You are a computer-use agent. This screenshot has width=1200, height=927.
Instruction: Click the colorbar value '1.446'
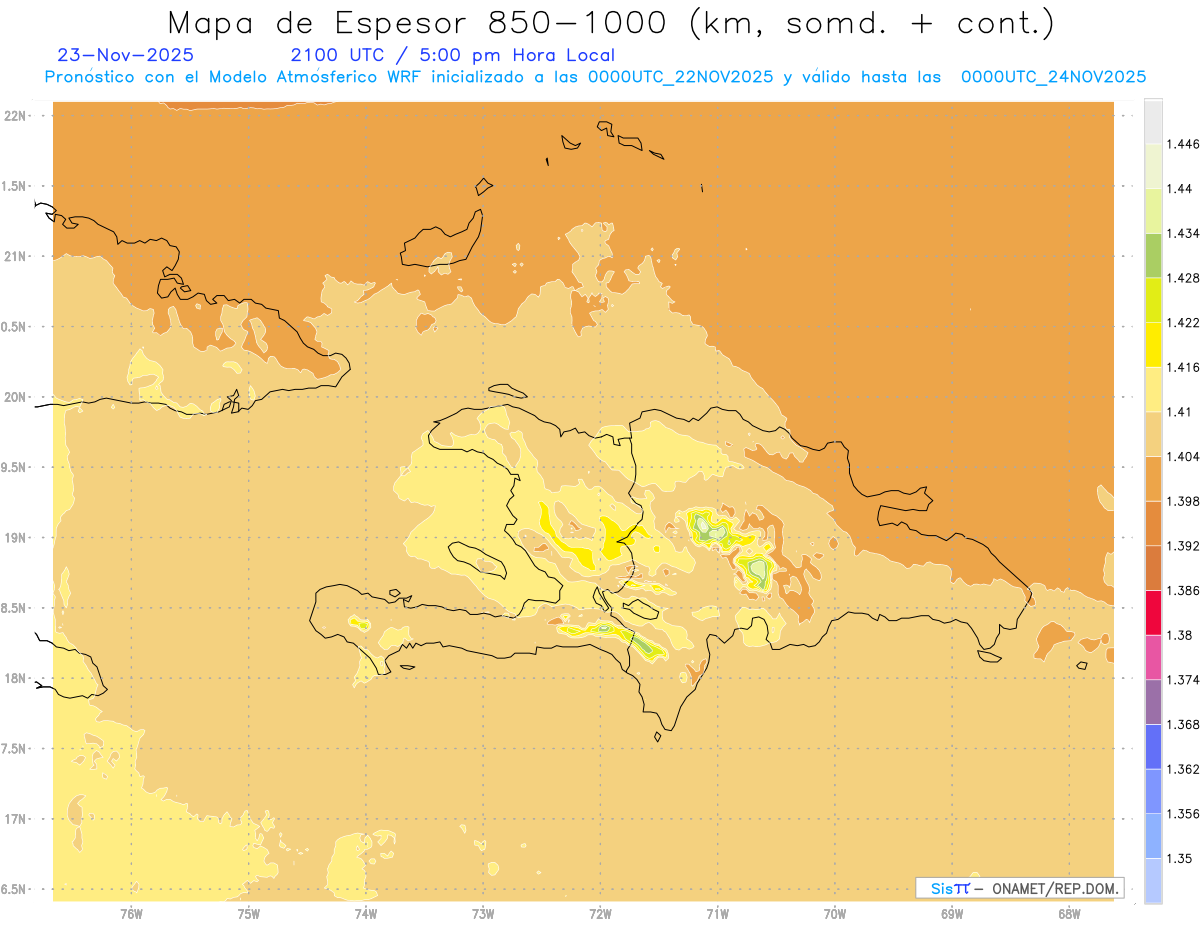1184,144
